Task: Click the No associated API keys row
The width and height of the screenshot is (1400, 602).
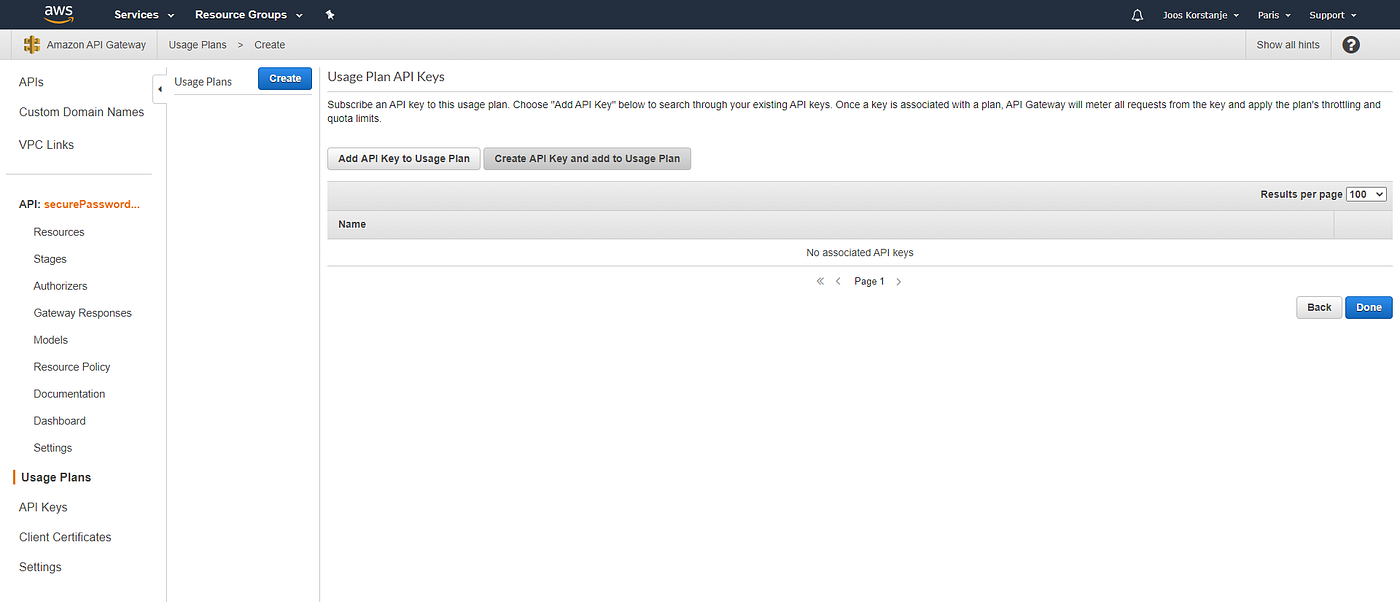Action: tap(859, 253)
